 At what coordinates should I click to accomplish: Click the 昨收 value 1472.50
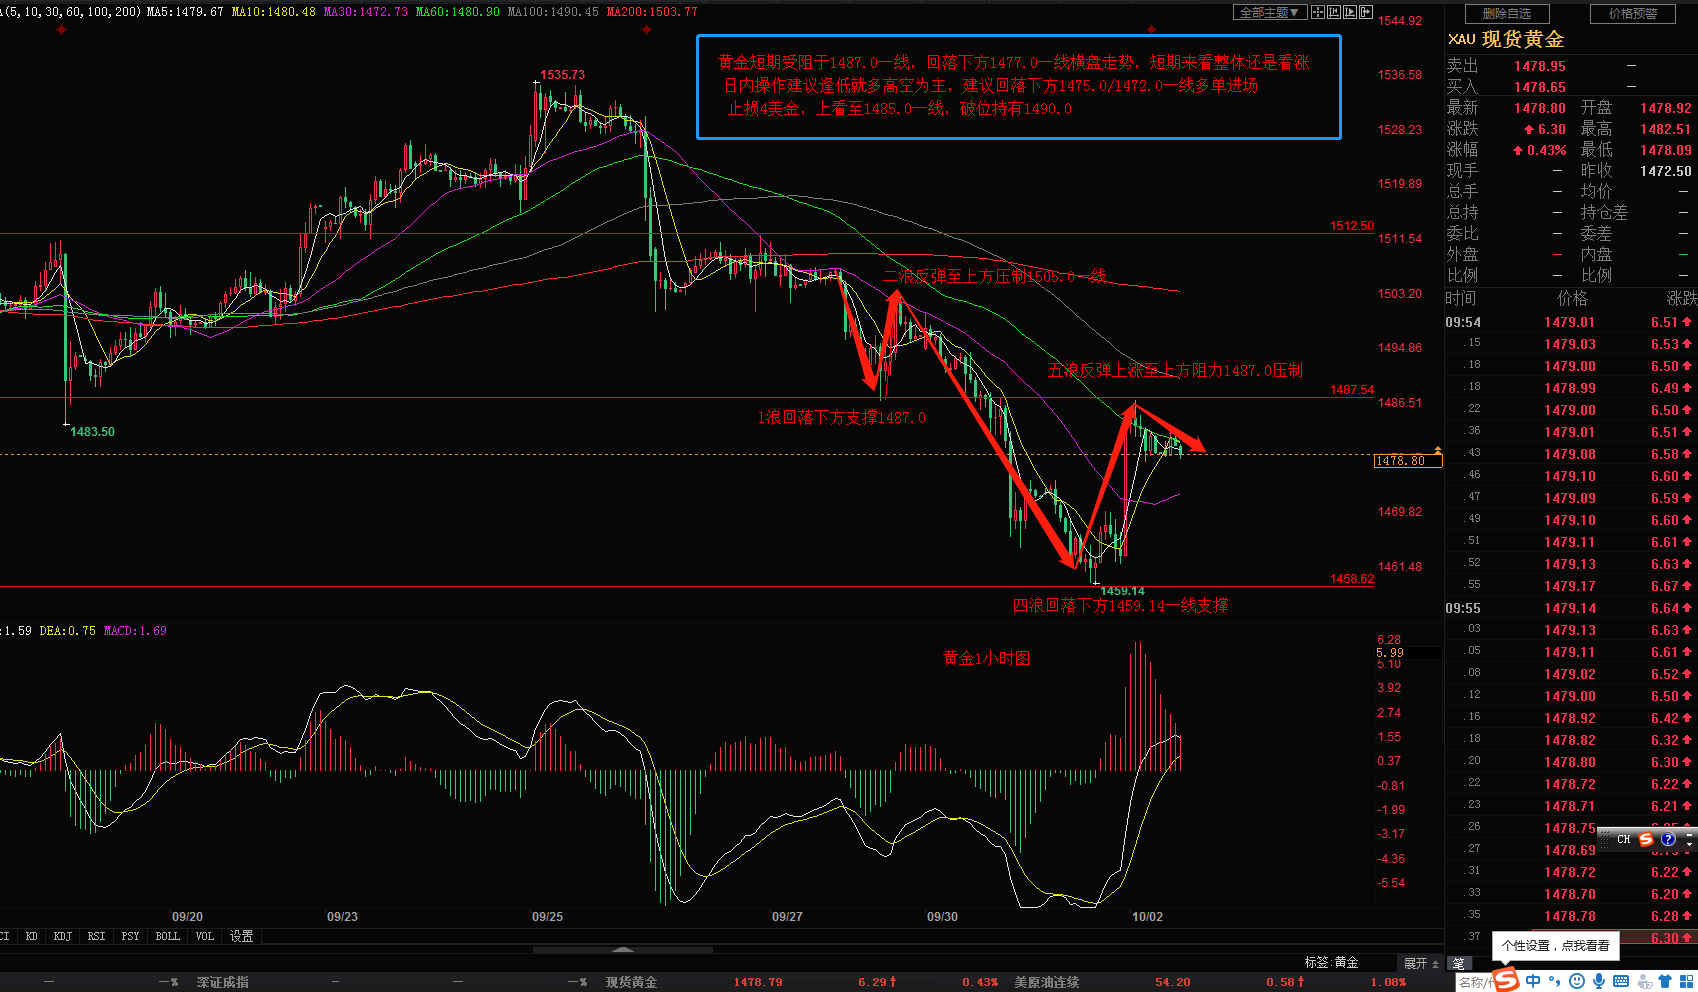point(1666,171)
